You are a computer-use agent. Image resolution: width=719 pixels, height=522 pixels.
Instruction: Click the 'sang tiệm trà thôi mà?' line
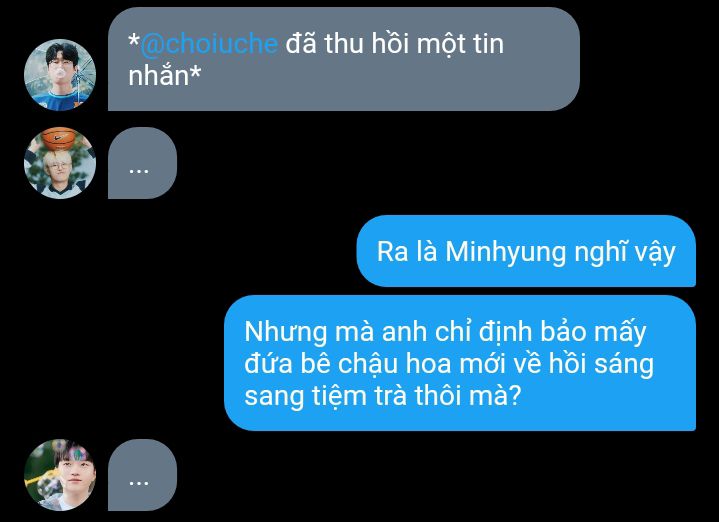click(x=383, y=395)
